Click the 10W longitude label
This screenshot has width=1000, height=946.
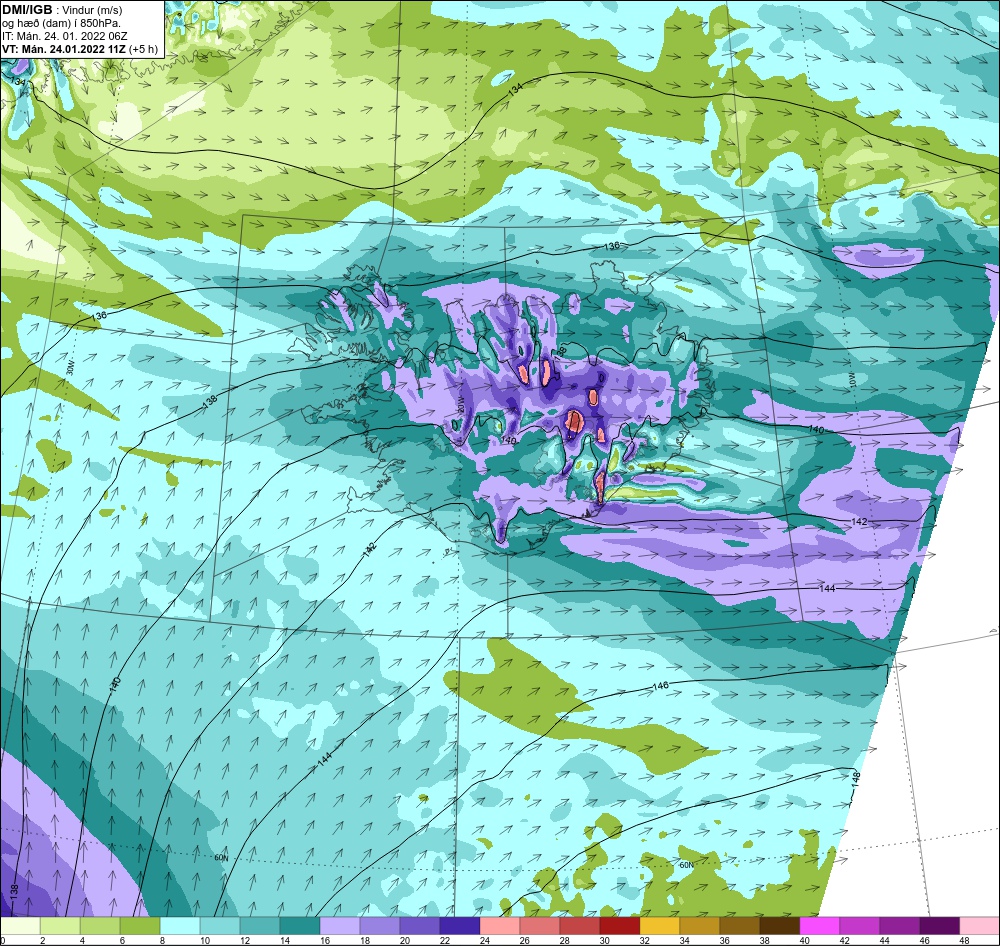coord(853,380)
